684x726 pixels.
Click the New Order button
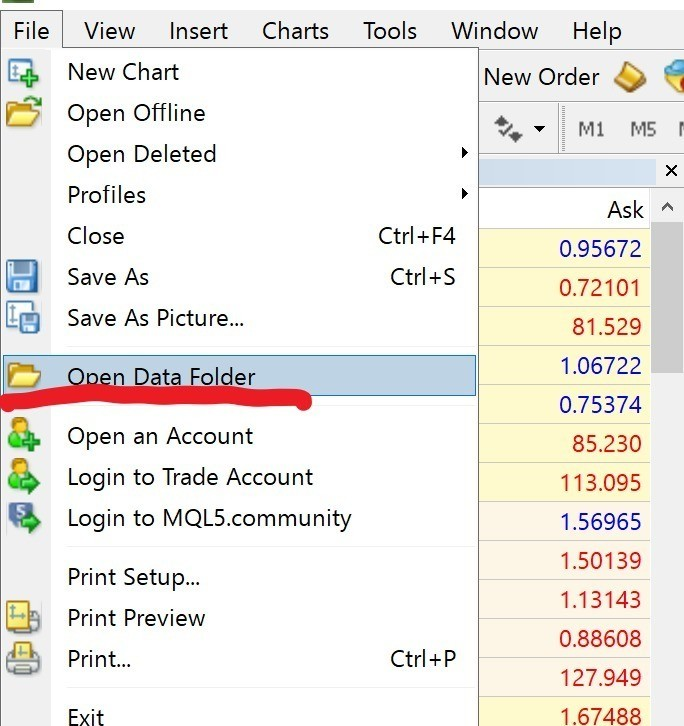tap(541, 77)
